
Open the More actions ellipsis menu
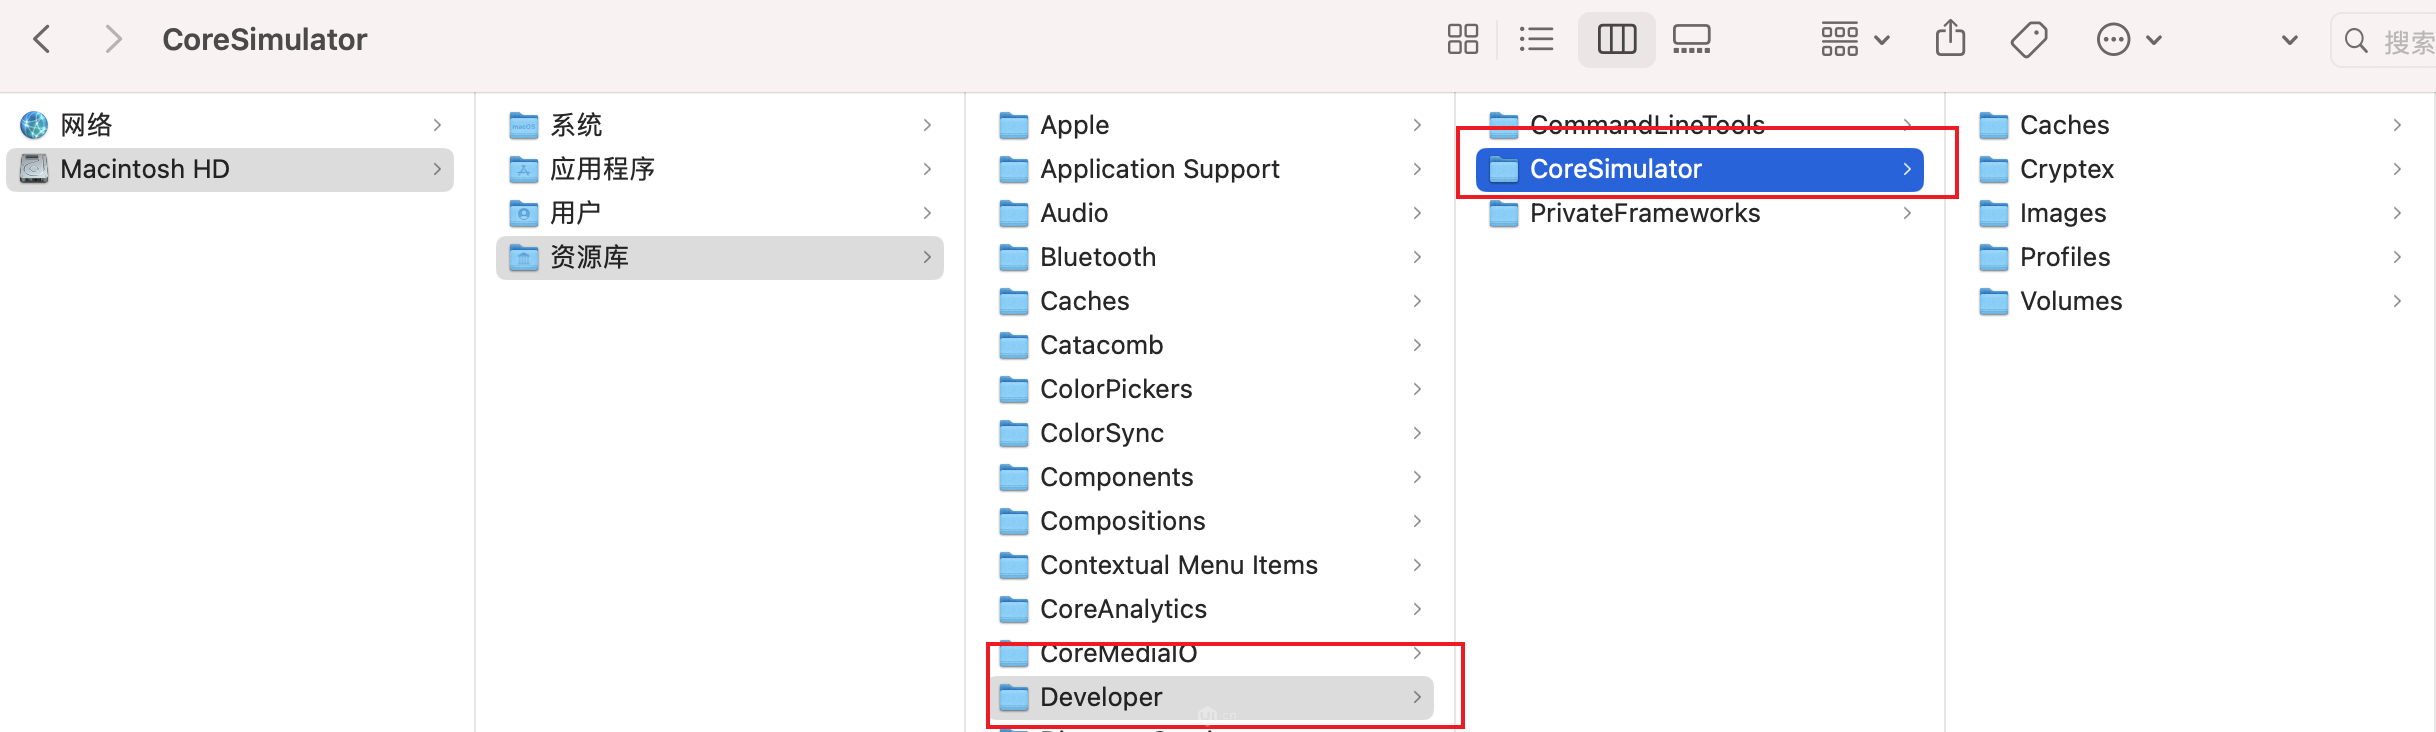tap(2129, 40)
